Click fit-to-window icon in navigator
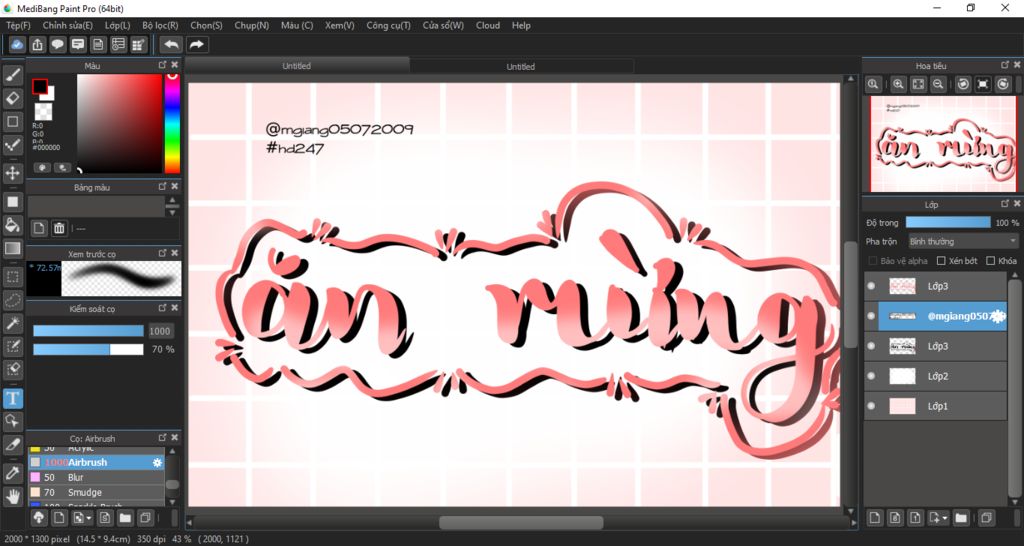Screen dimensions: 1024x546 tap(918, 84)
